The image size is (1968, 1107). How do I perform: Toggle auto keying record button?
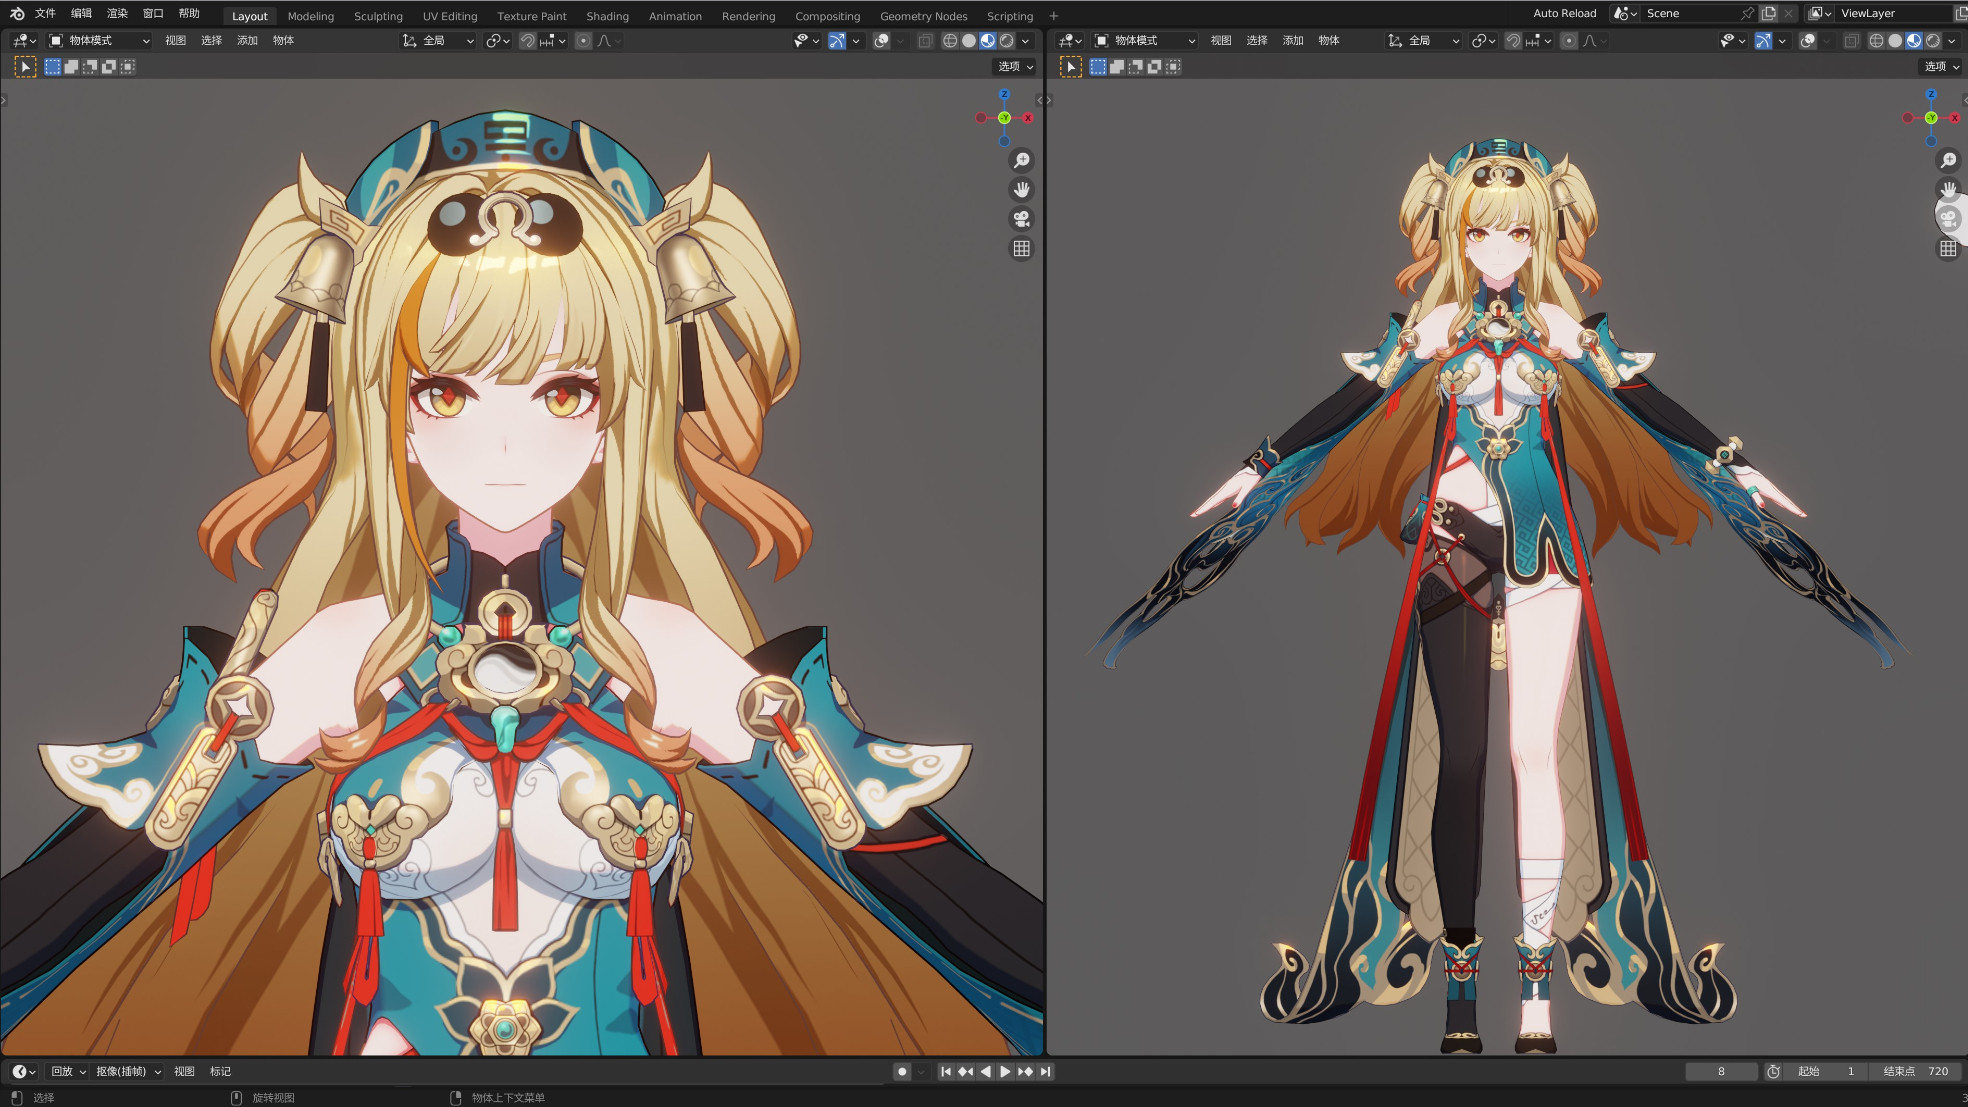tap(902, 1071)
